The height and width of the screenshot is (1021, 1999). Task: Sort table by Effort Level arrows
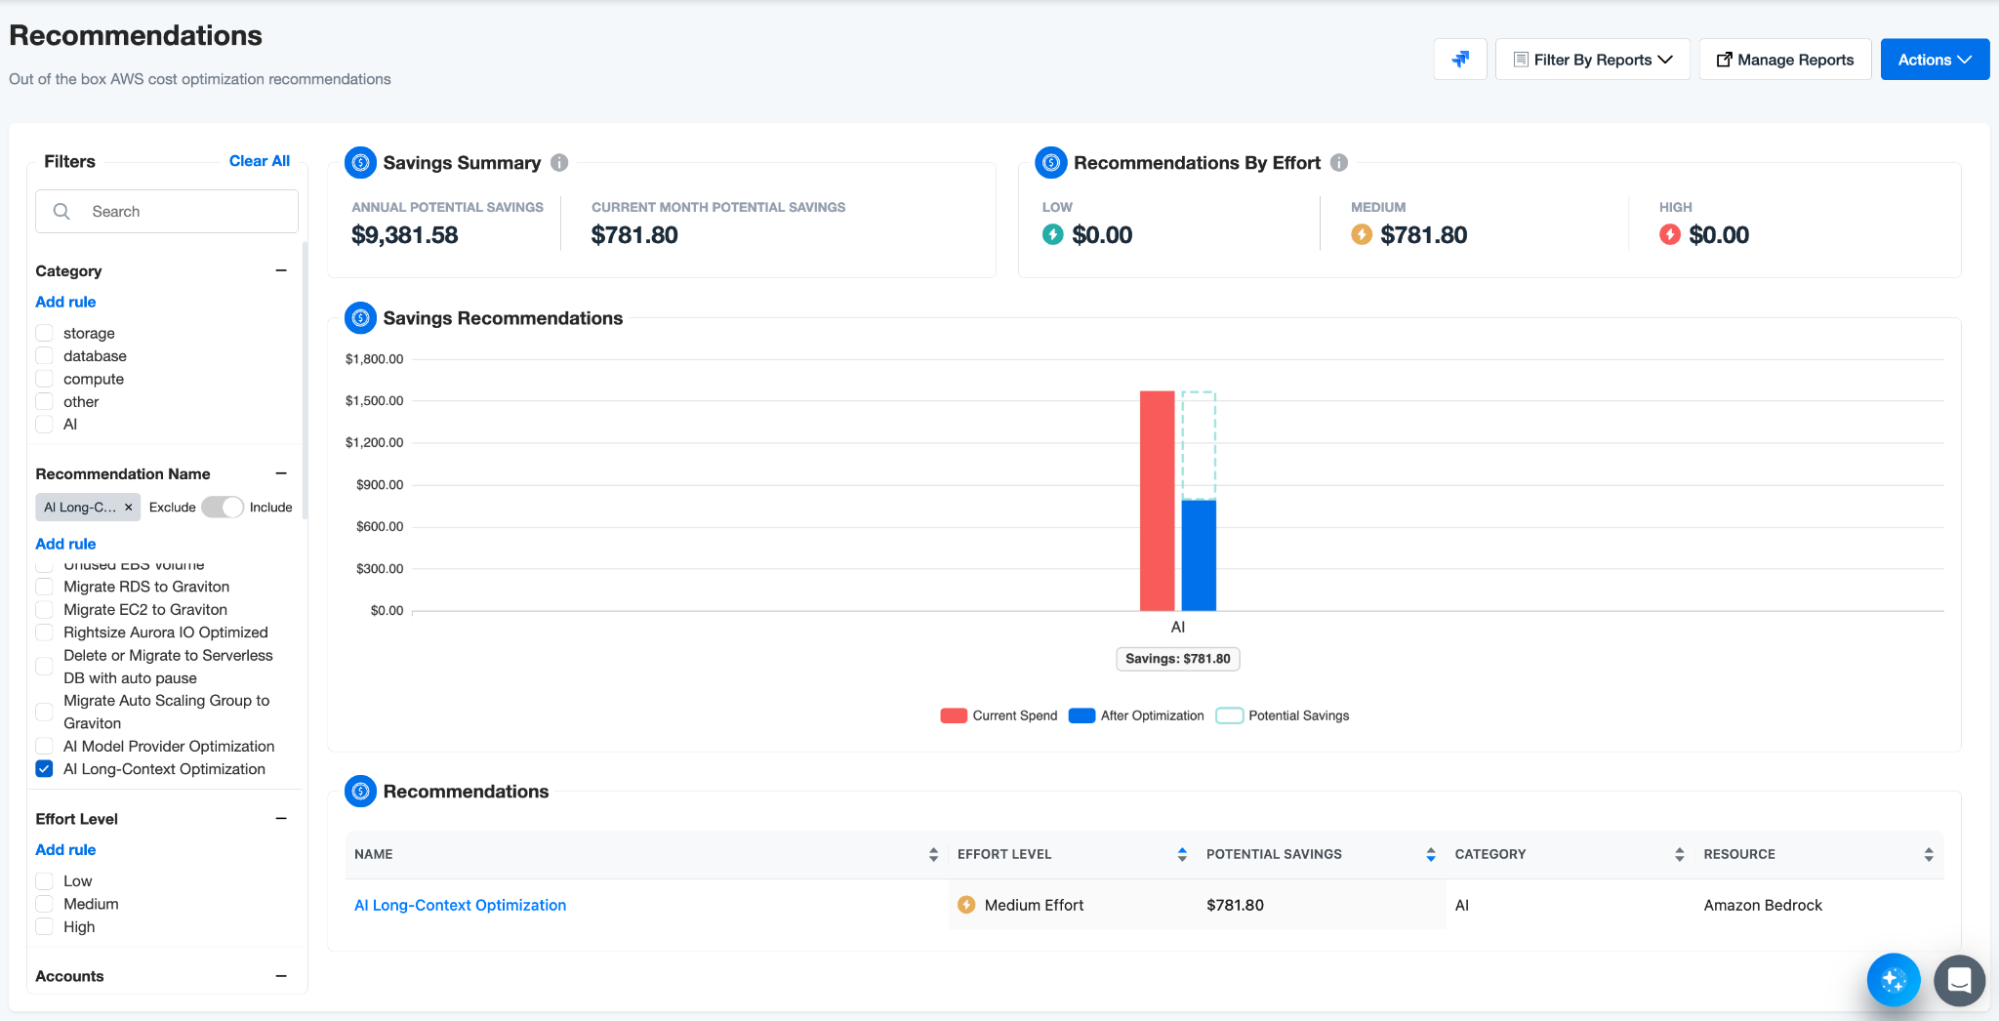pos(1182,854)
